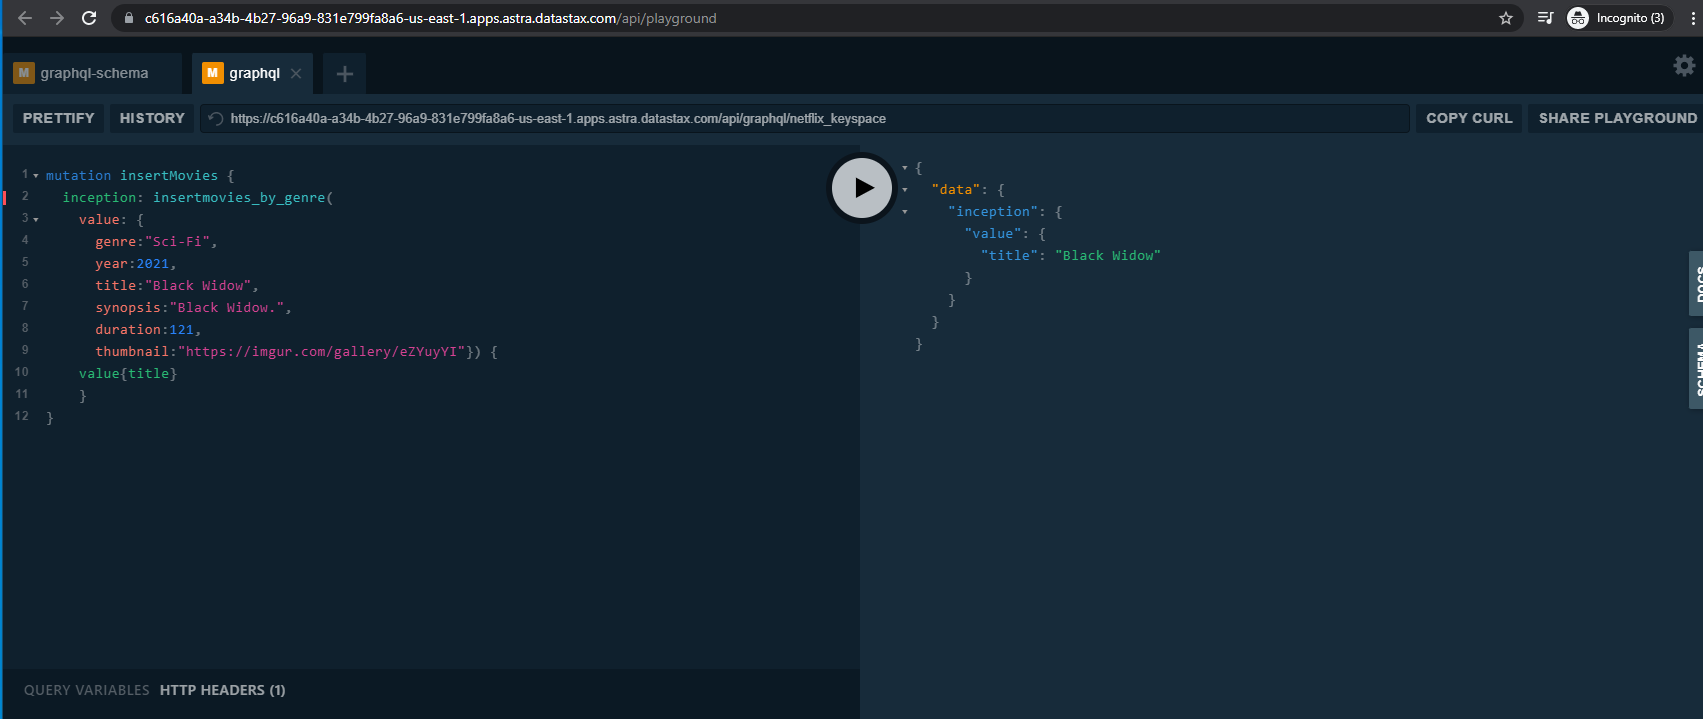The image size is (1703, 719).
Task: Open Query Variables pane
Action: click(87, 690)
